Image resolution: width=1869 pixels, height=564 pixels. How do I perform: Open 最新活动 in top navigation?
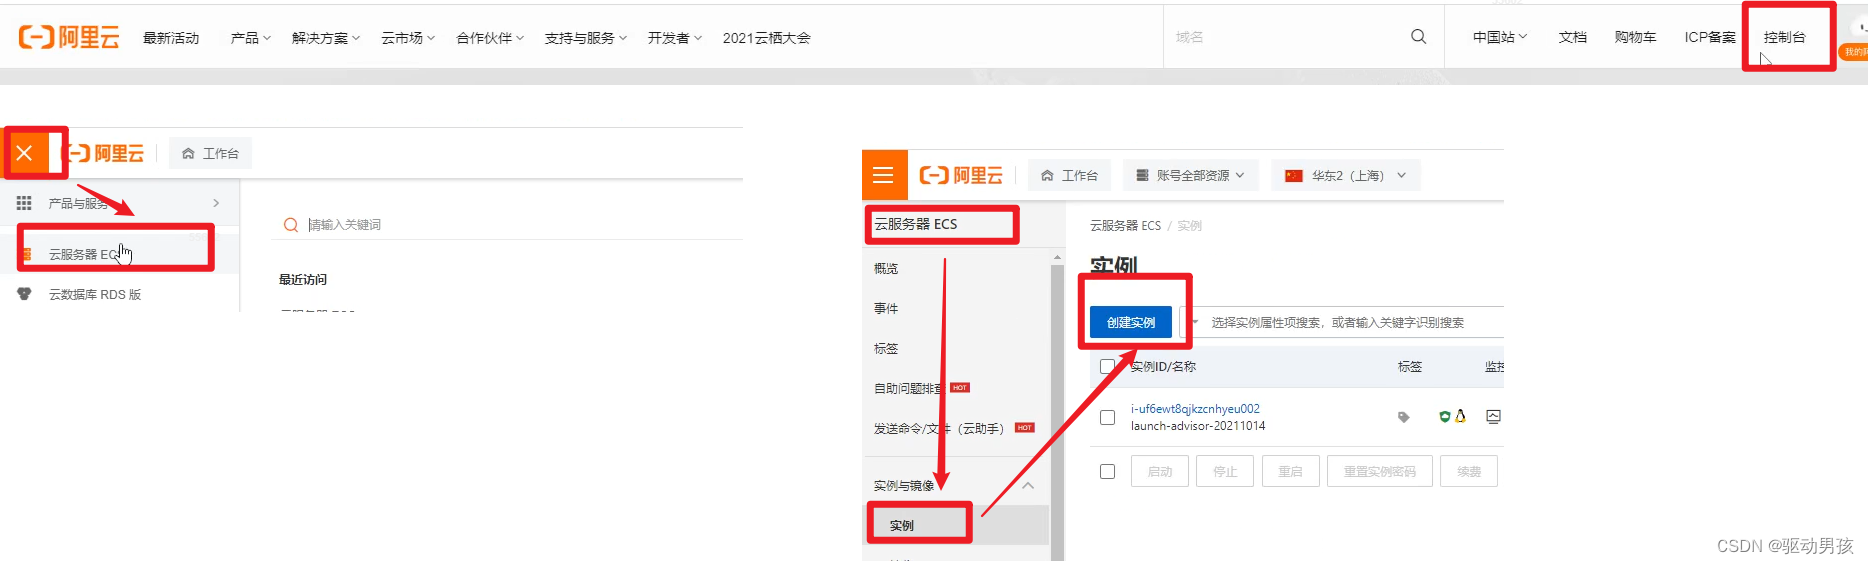(x=171, y=38)
